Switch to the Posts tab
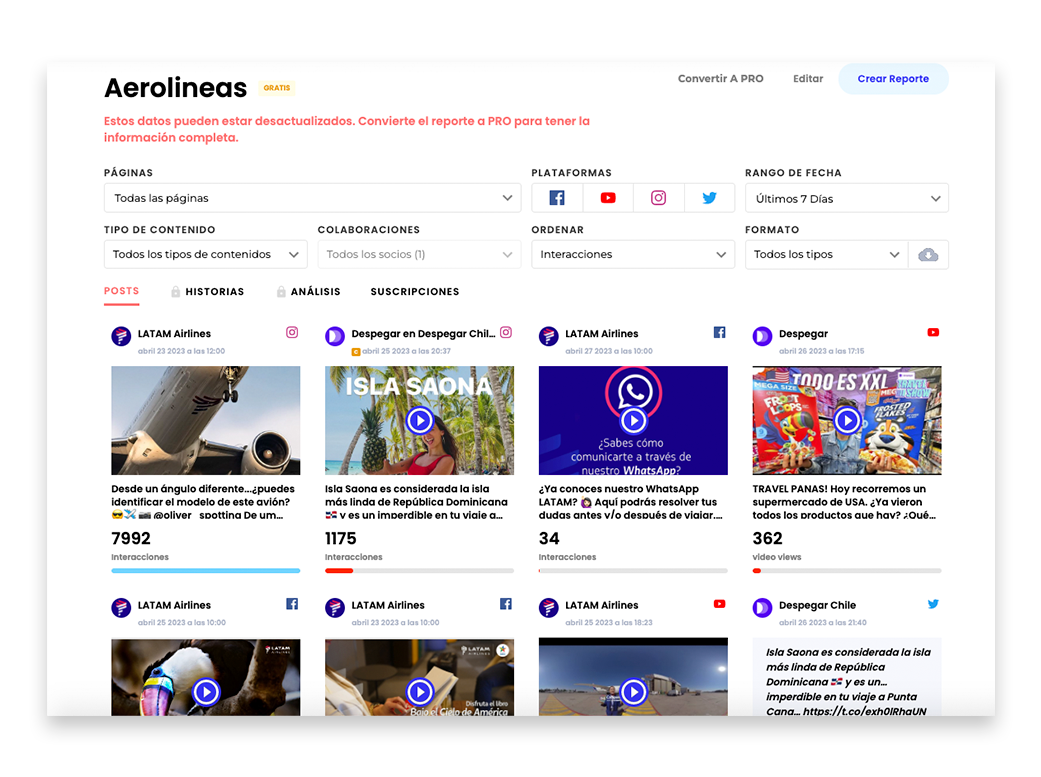Viewport: 1041px width, 777px height. pos(121,292)
